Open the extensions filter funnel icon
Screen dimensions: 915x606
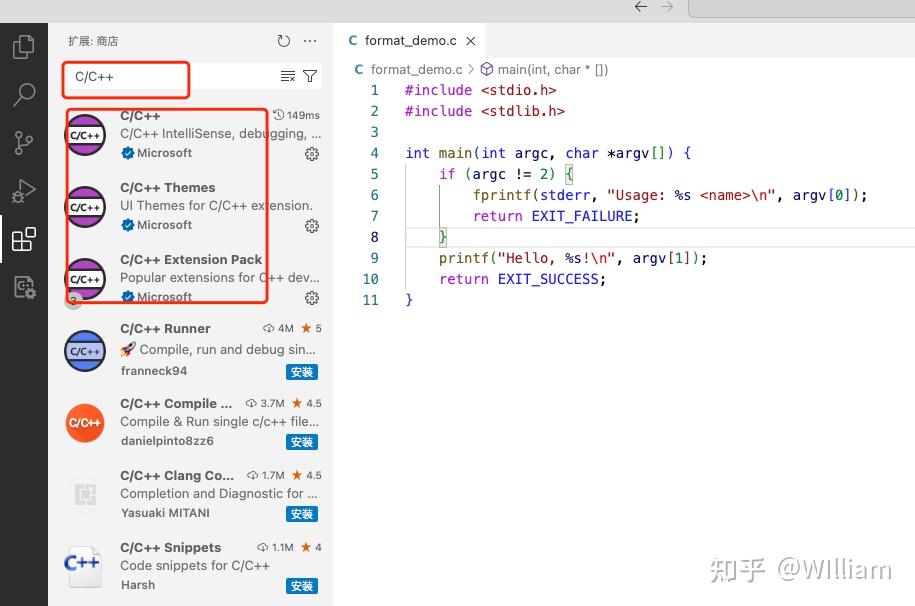pos(310,76)
